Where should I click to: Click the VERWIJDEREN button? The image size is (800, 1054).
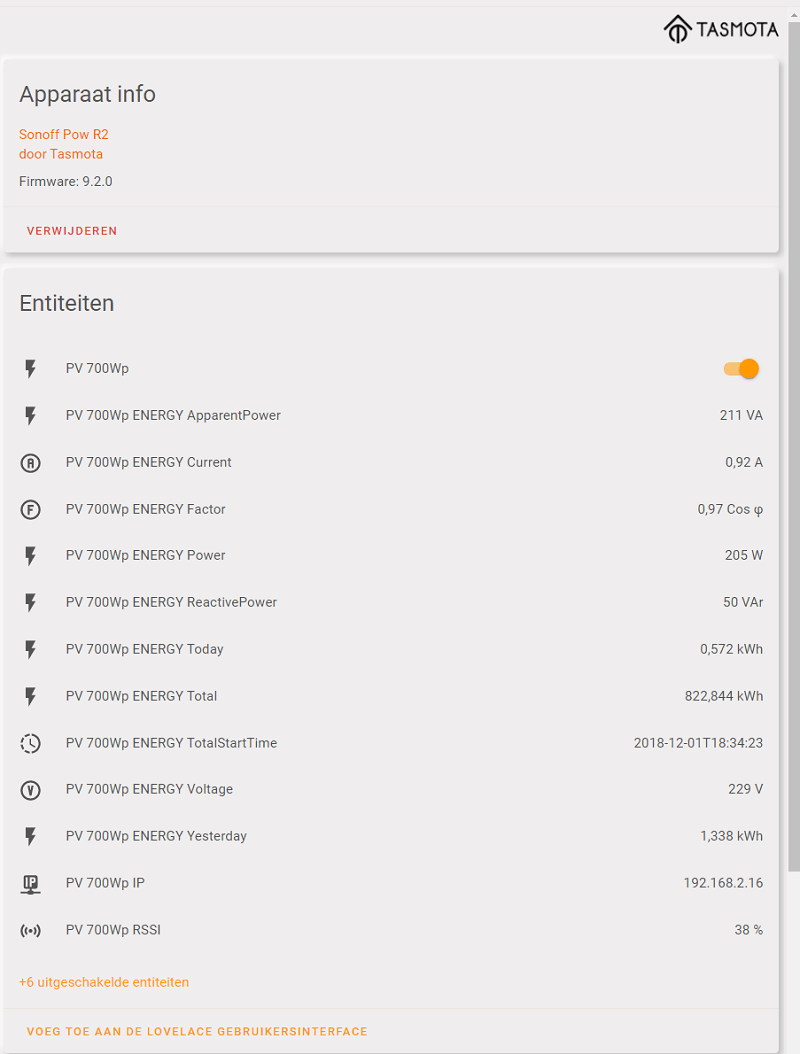point(72,231)
